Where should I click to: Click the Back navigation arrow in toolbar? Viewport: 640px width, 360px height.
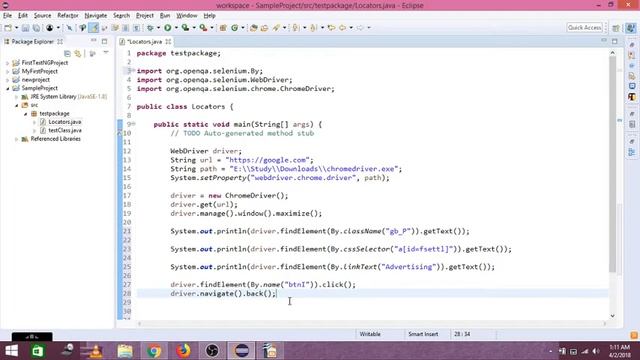[342, 28]
